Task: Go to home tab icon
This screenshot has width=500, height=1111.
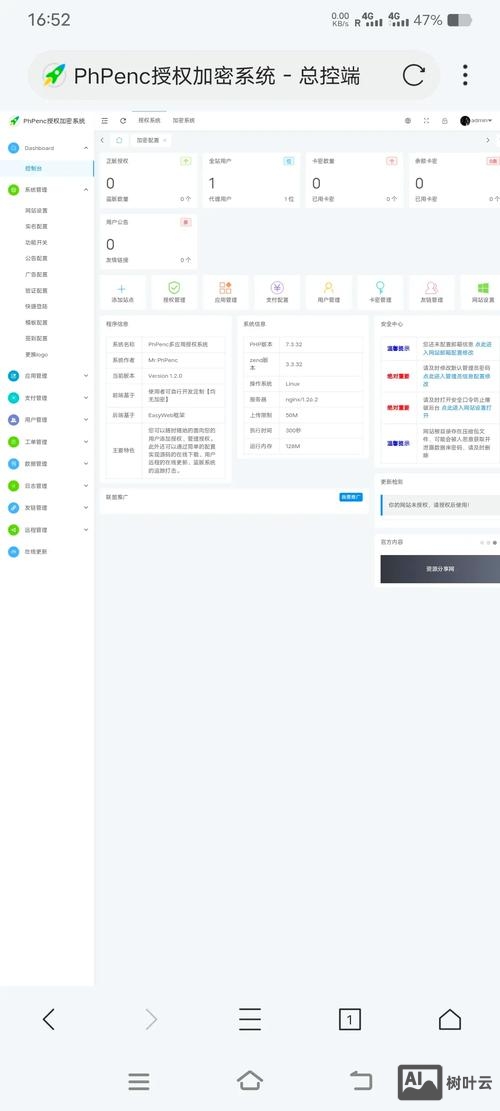Action: point(119,140)
